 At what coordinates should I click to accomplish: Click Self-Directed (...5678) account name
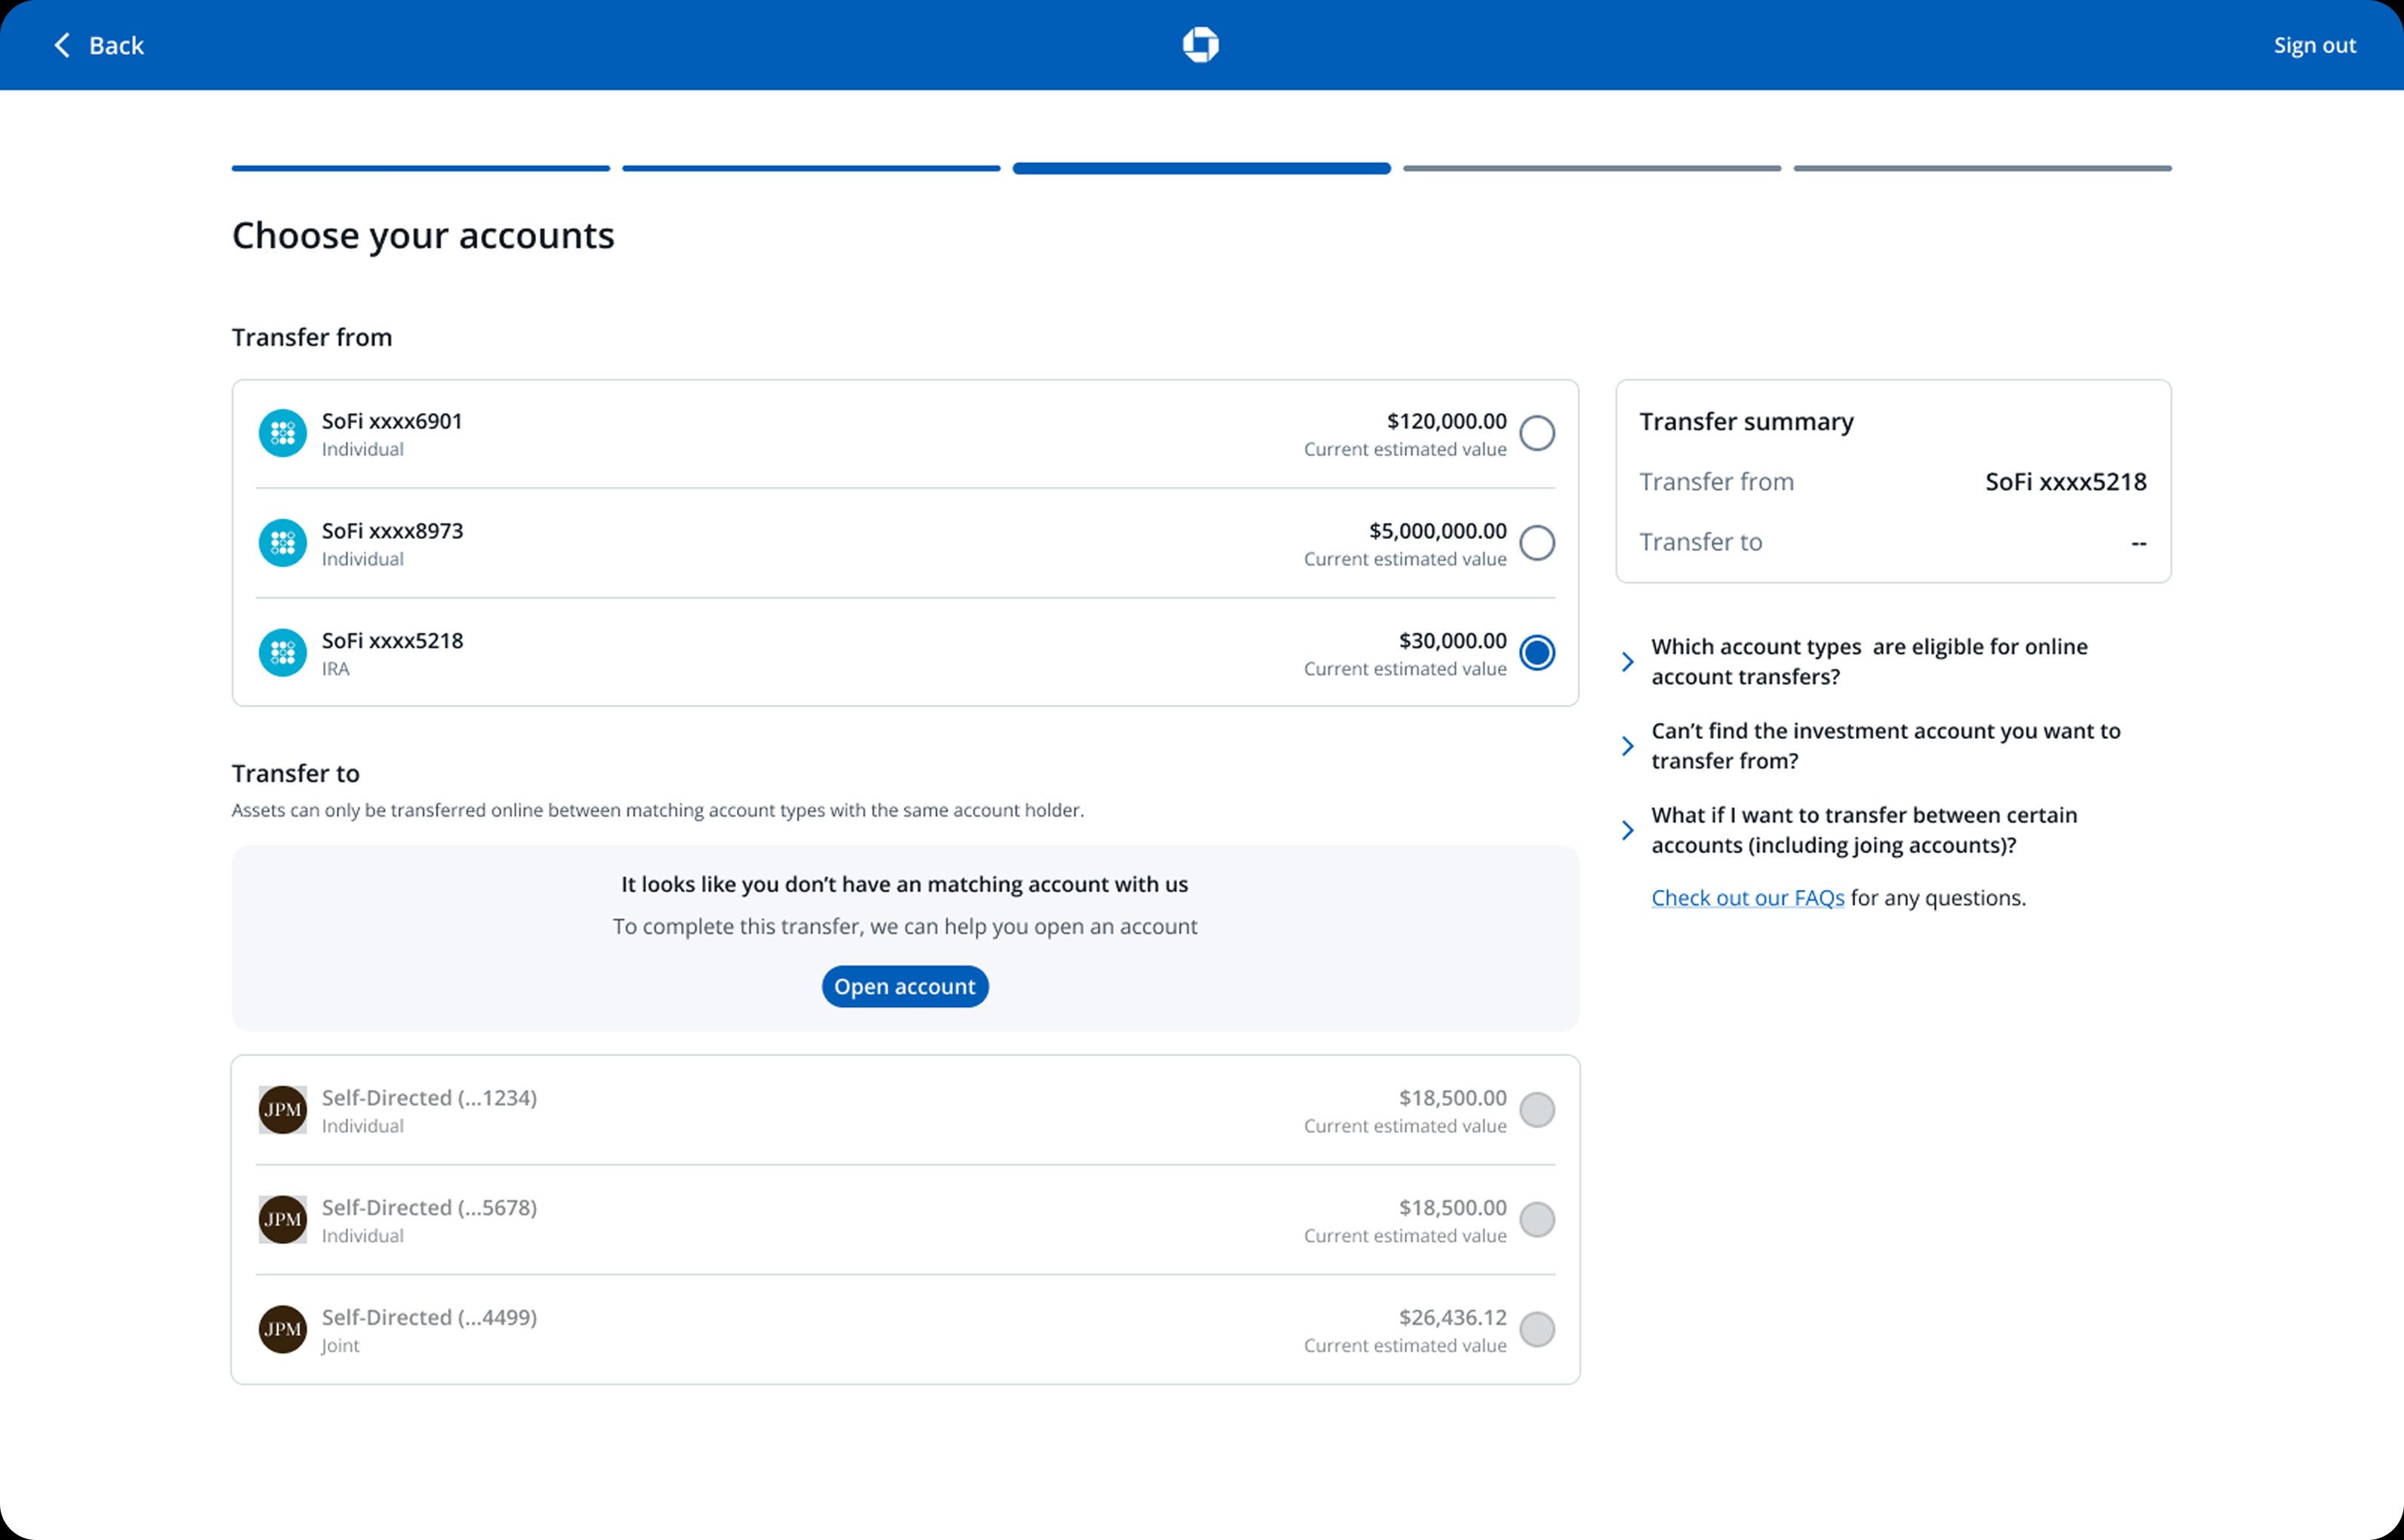click(429, 1208)
